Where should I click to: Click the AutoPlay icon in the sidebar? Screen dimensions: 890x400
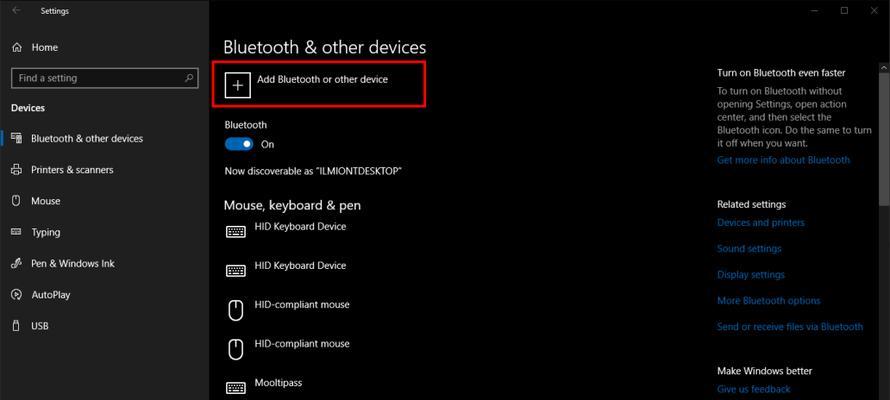tap(16, 294)
